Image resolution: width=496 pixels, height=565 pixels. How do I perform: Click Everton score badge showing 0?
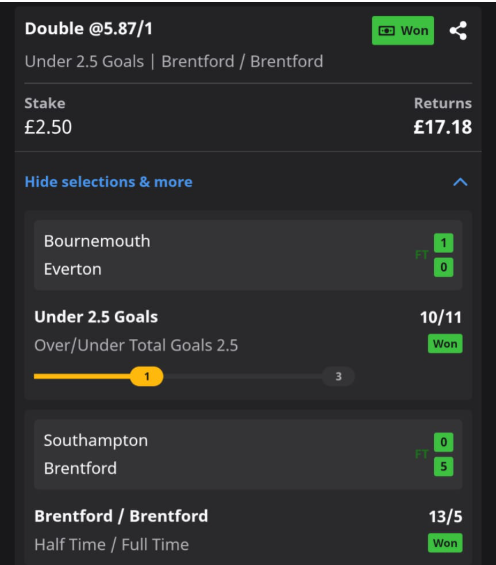(x=443, y=267)
